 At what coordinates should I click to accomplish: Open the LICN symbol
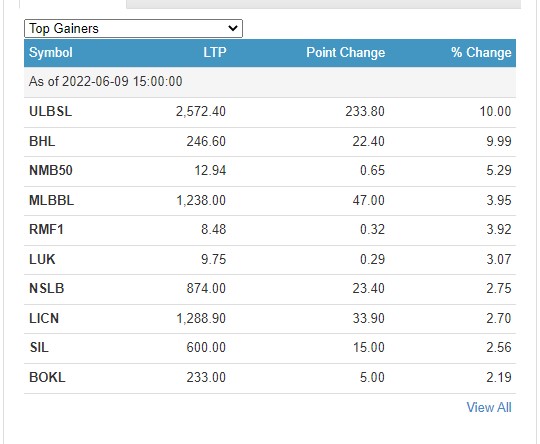(x=44, y=318)
